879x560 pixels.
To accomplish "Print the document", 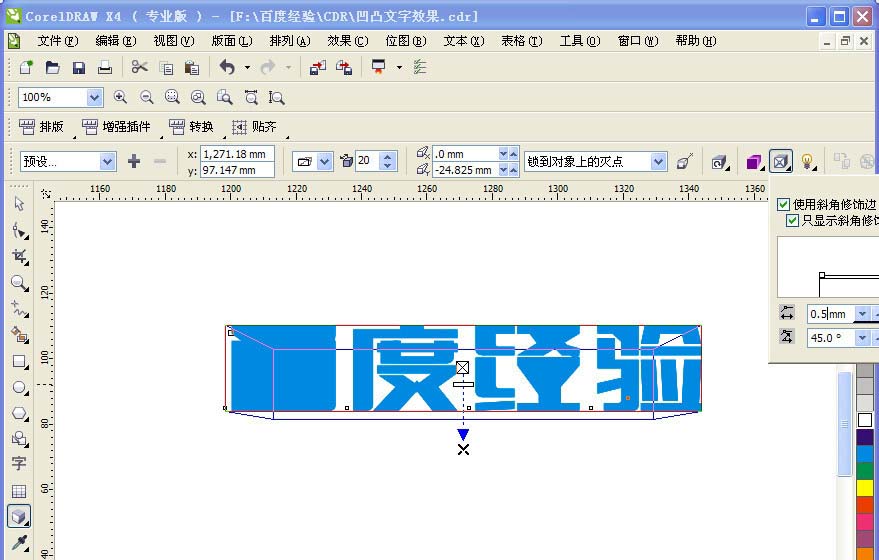I will 105,67.
